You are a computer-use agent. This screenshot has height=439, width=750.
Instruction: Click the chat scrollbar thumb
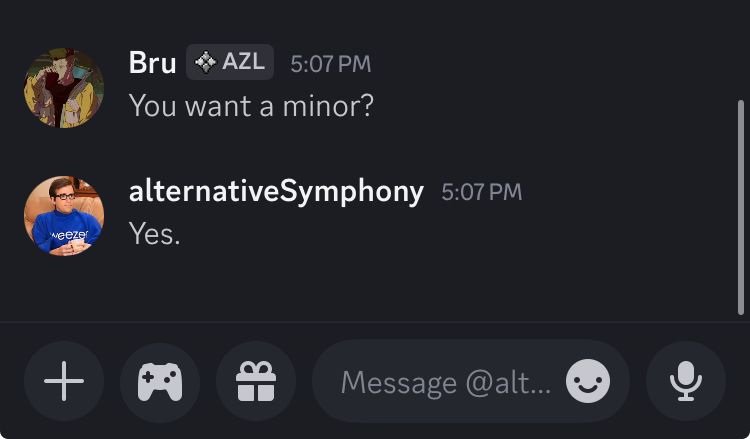coord(739,206)
